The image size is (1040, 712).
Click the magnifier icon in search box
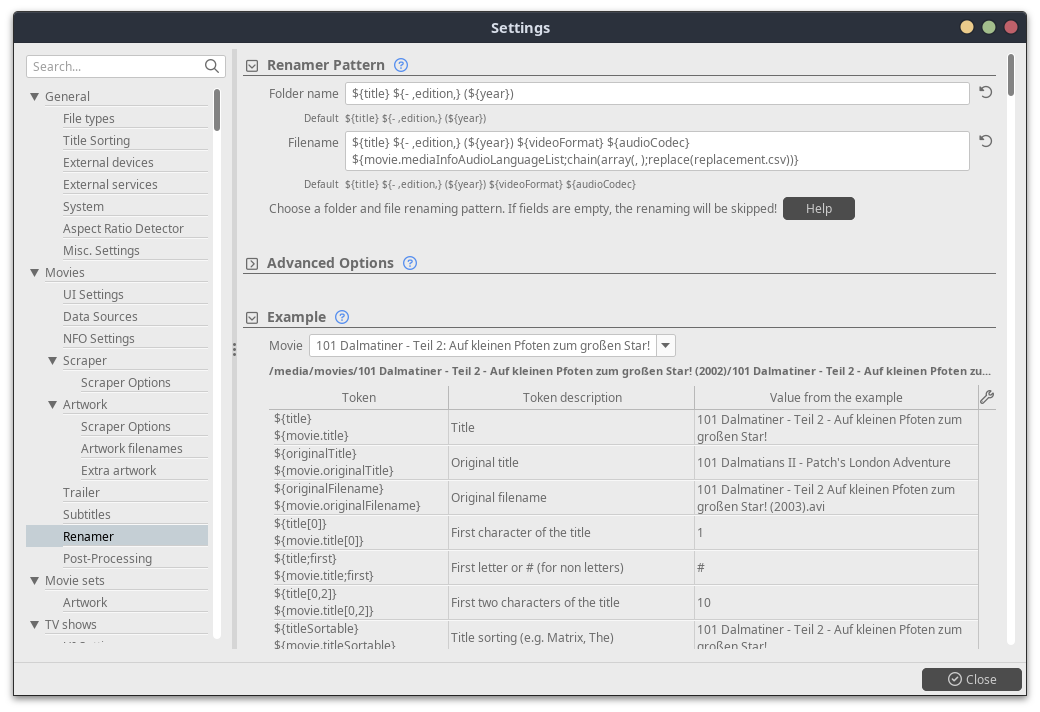(x=212, y=66)
